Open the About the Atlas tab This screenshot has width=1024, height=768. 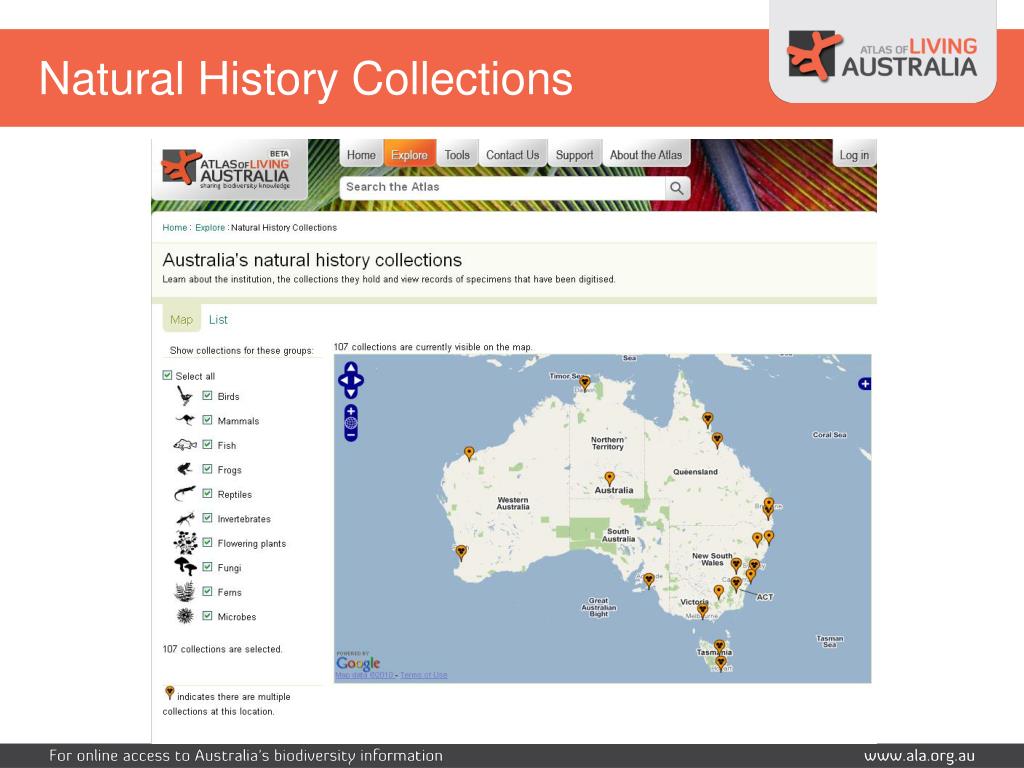click(646, 155)
